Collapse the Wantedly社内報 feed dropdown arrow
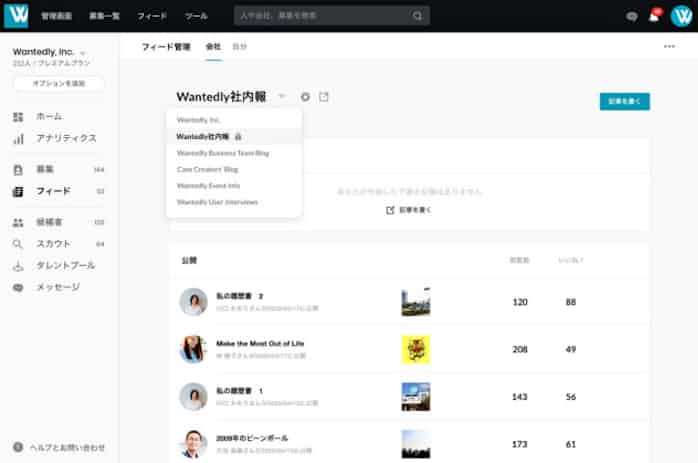The image size is (698, 463). tap(282, 97)
